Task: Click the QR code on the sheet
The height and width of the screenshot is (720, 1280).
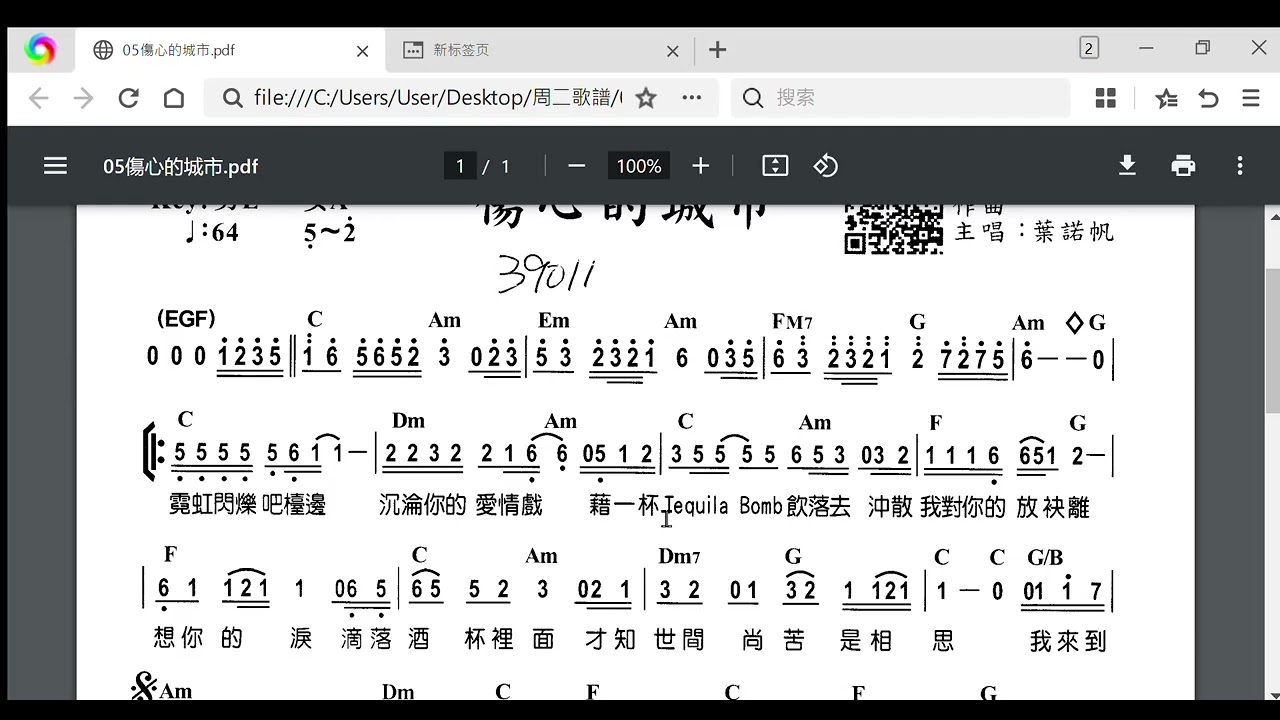Action: point(894,229)
